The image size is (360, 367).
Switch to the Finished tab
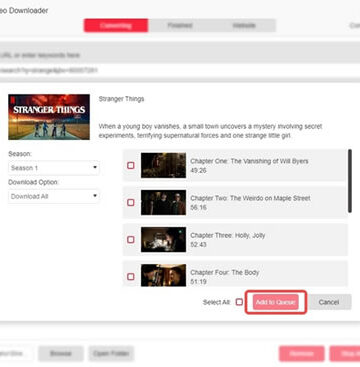[180, 26]
